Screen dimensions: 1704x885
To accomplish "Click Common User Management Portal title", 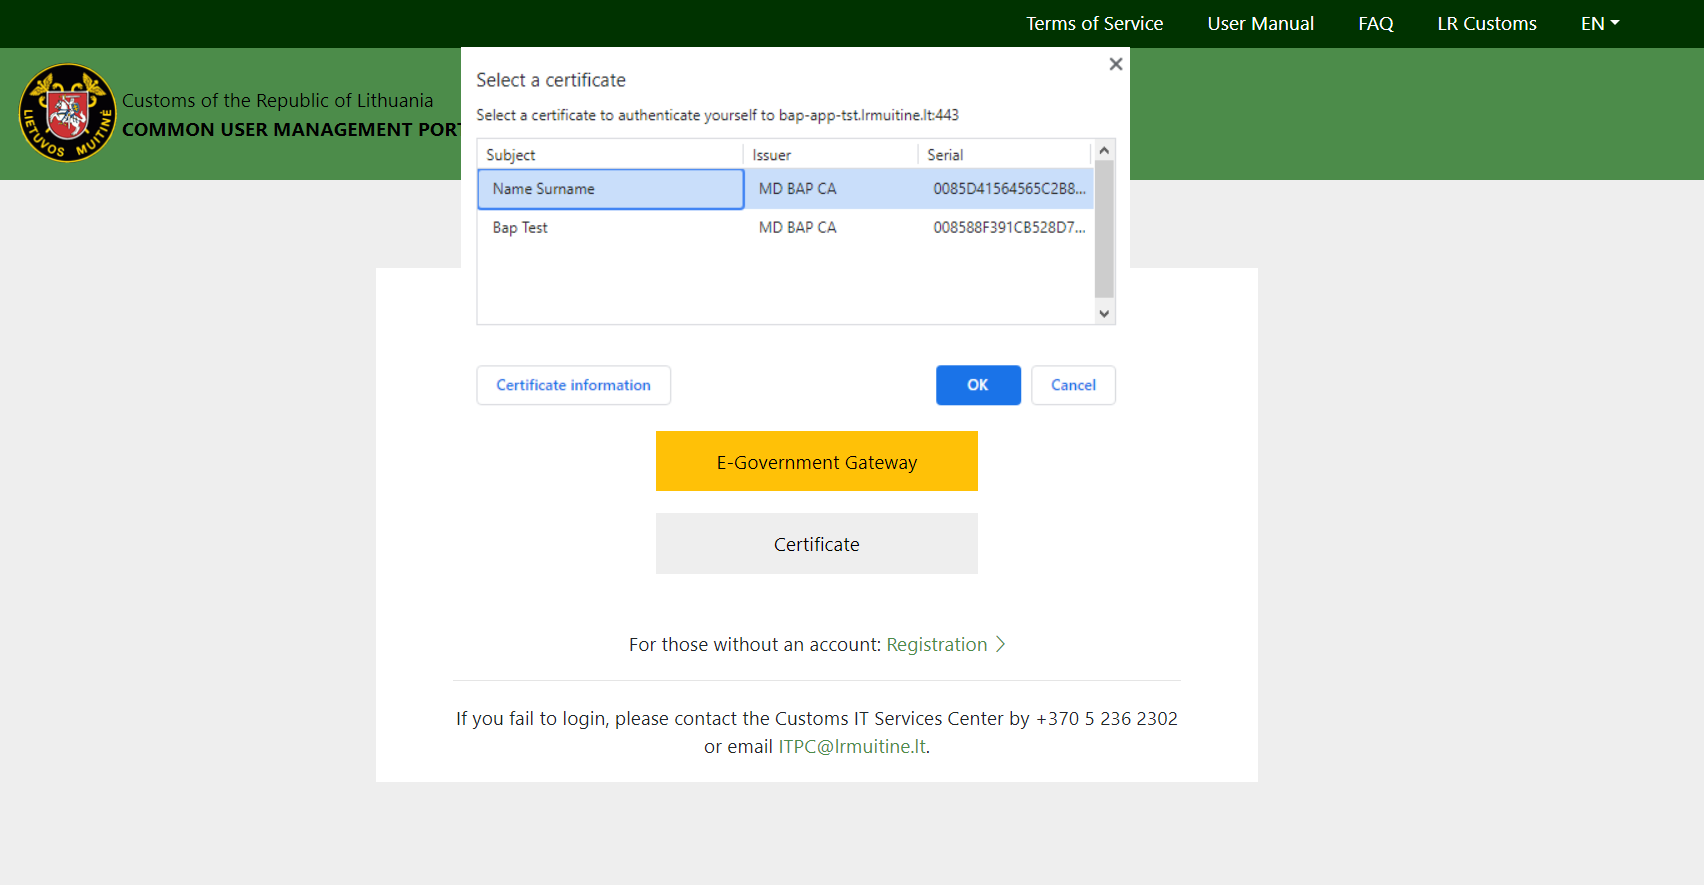I will (x=291, y=130).
